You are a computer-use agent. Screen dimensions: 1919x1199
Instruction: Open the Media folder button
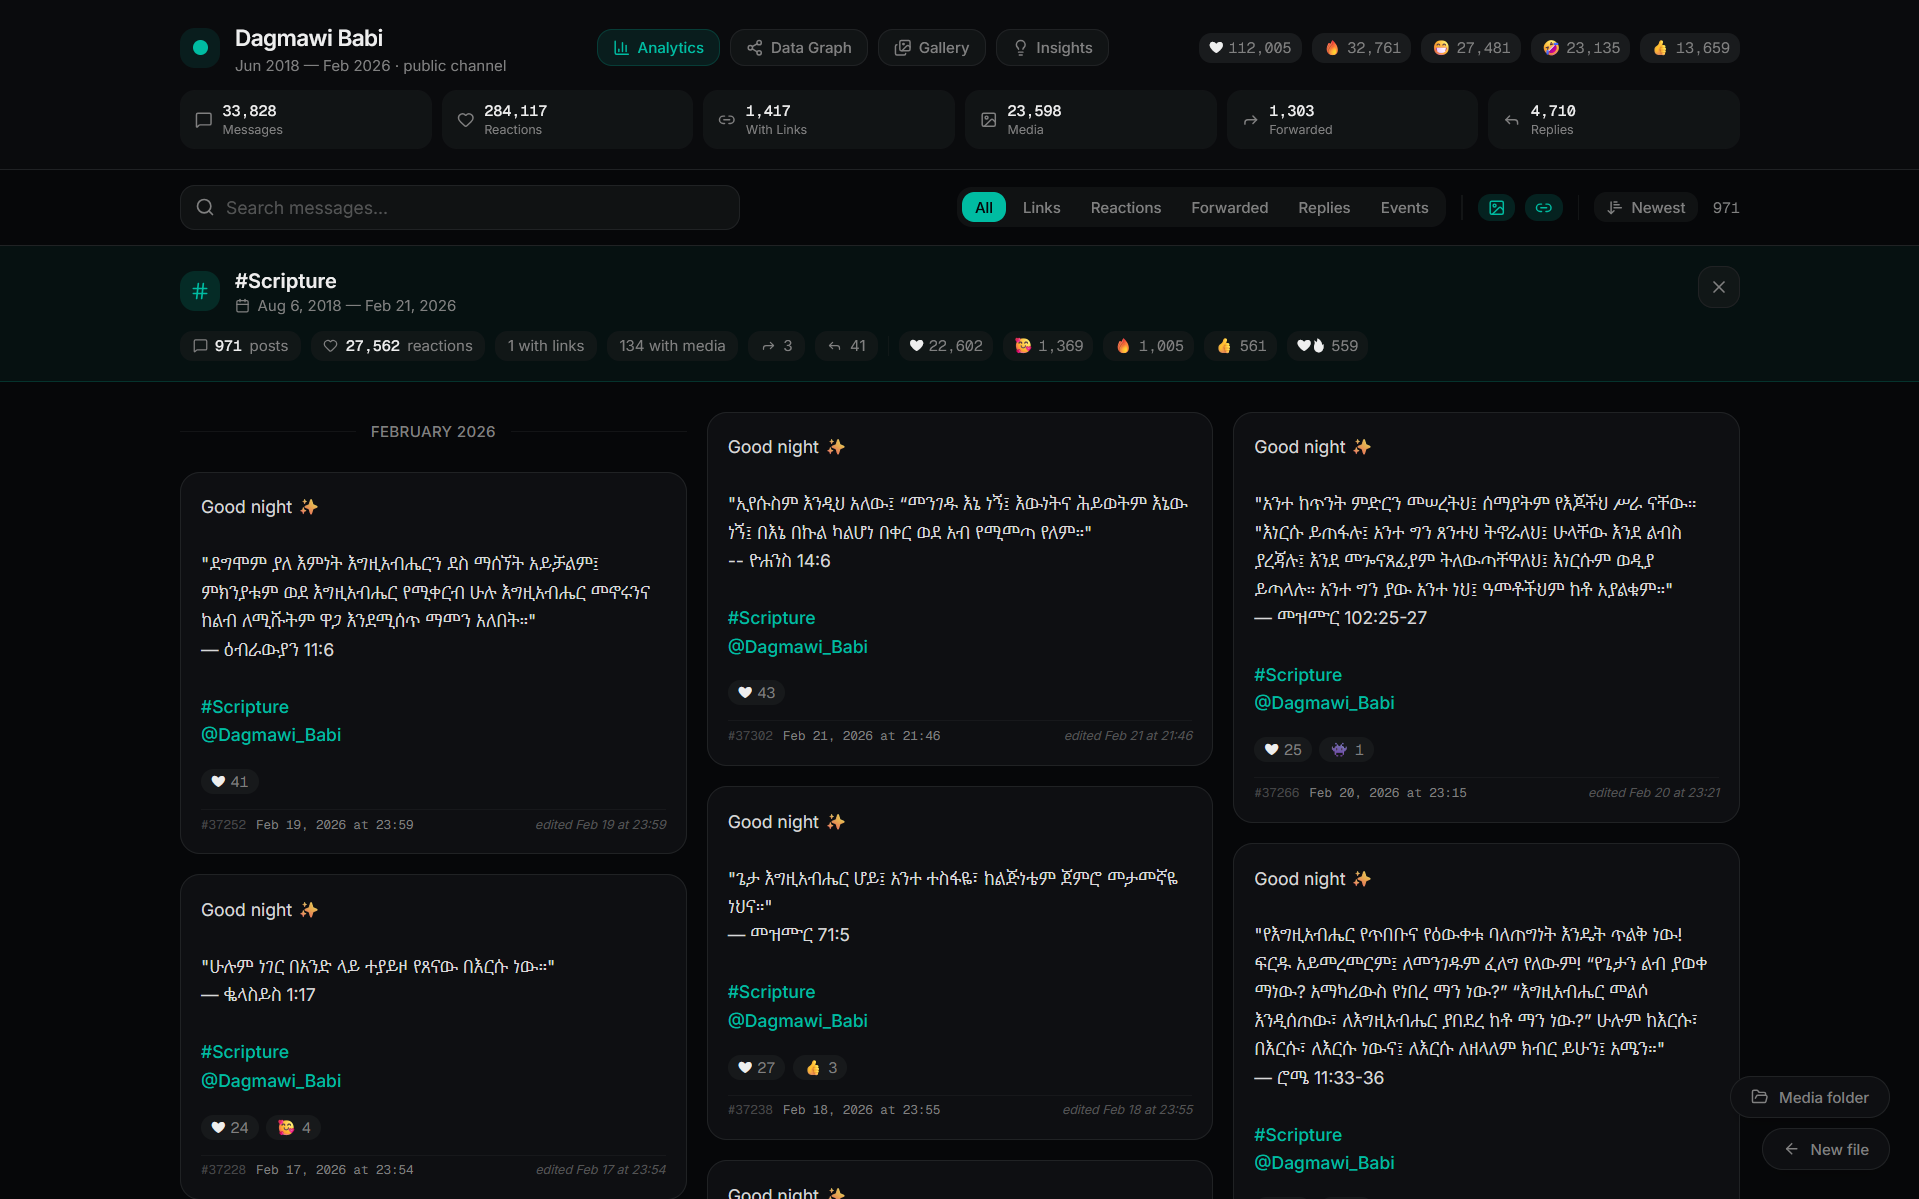click(1809, 1097)
